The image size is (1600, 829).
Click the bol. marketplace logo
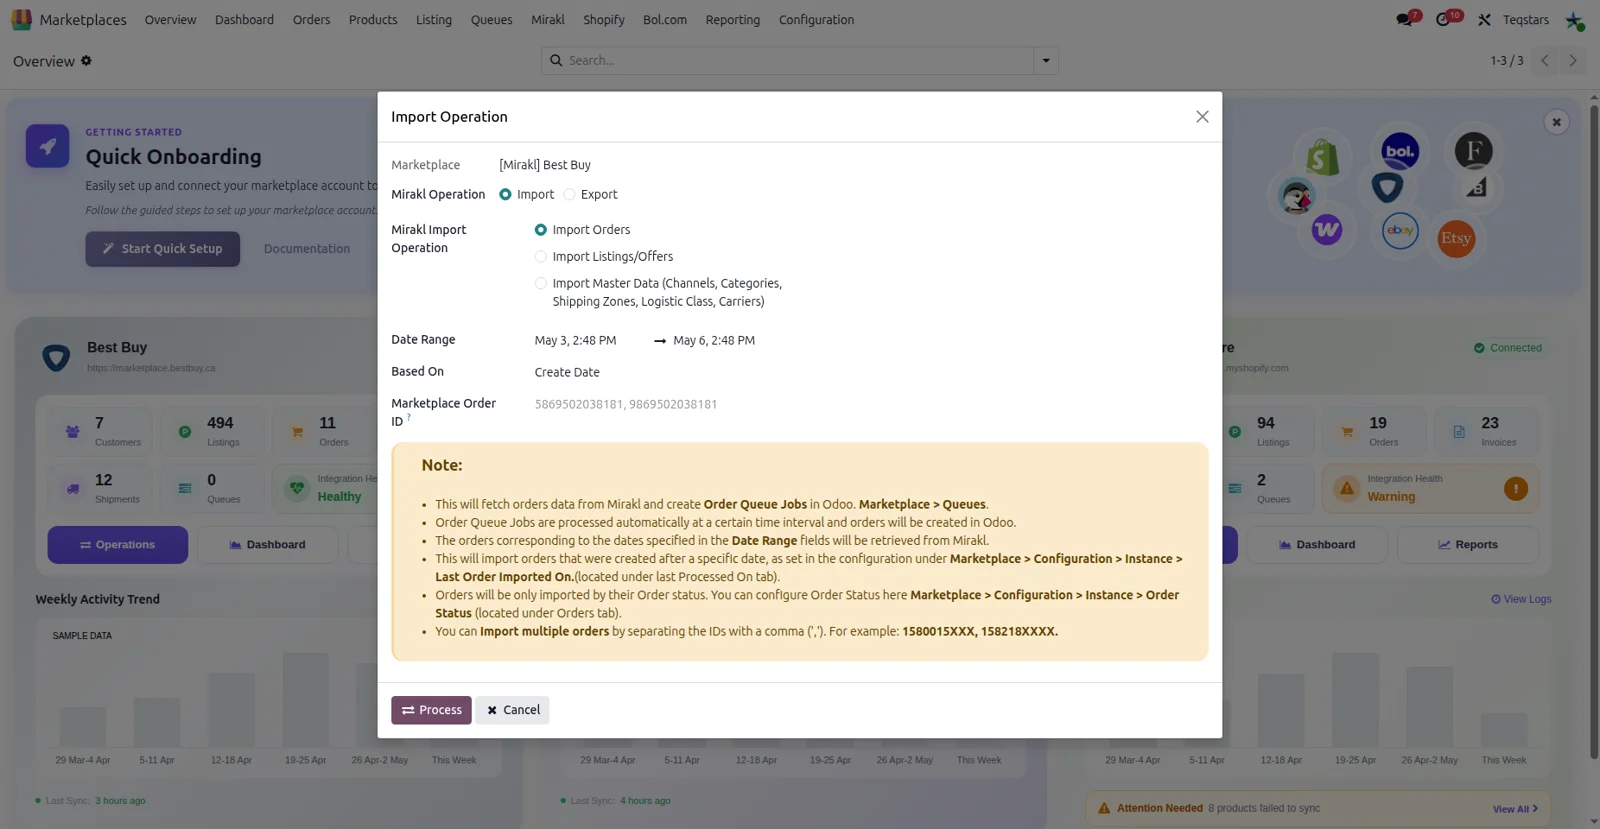[1400, 152]
